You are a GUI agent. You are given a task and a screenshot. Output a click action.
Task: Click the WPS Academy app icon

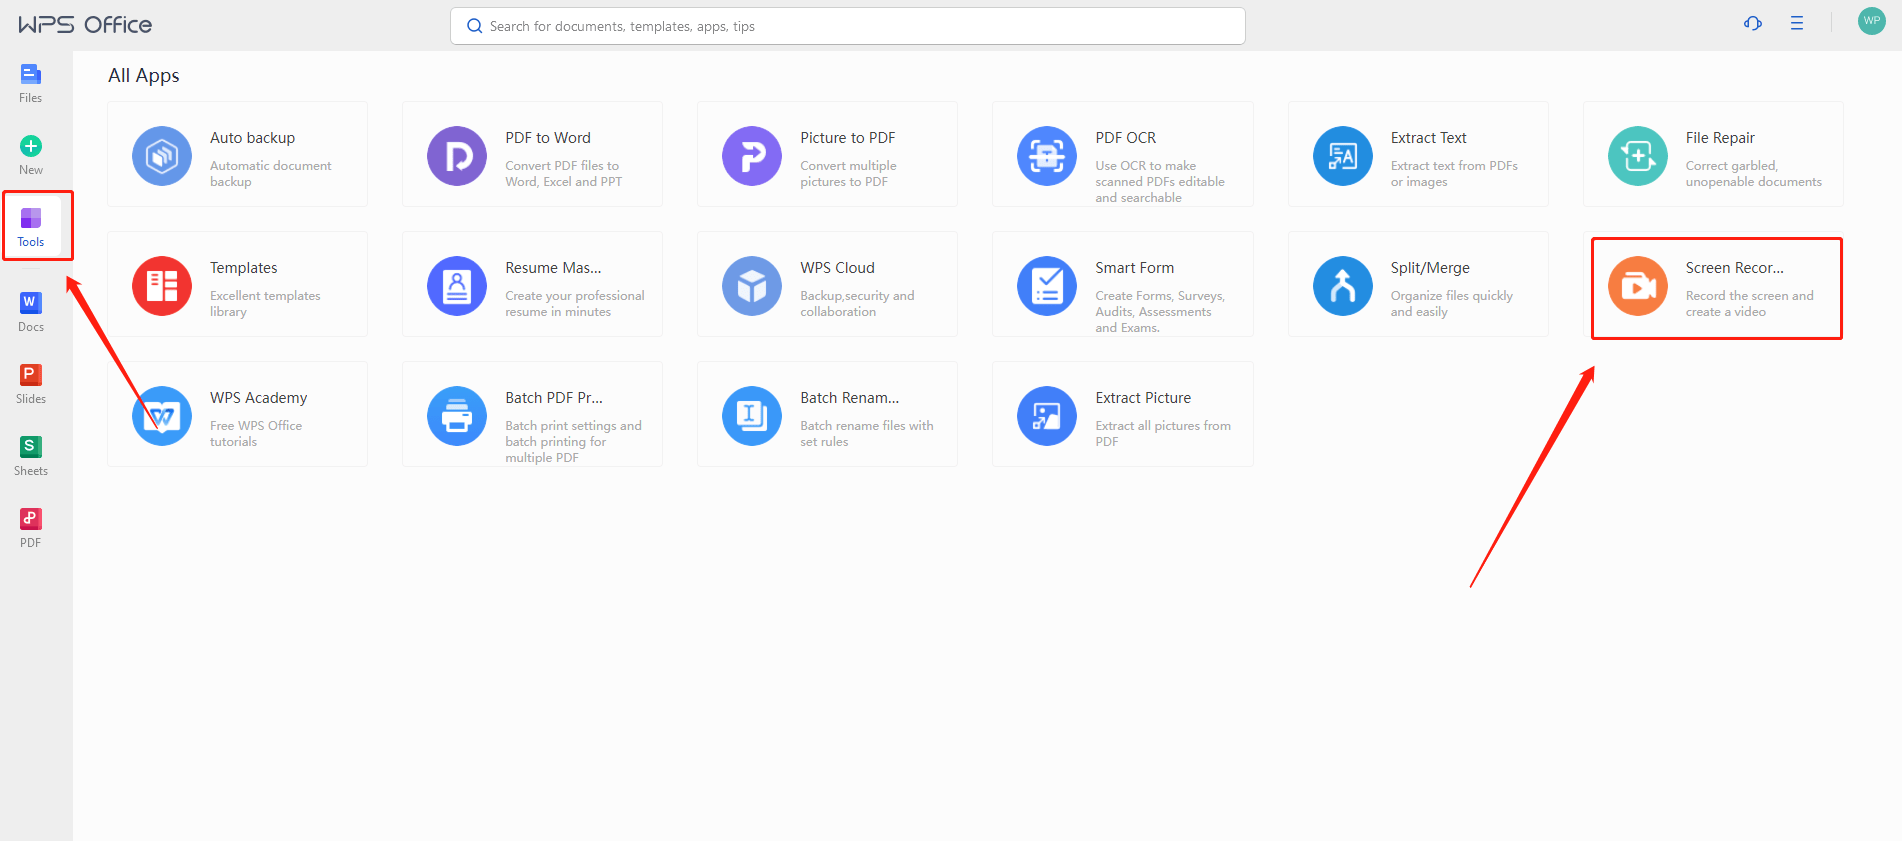pyautogui.click(x=162, y=416)
